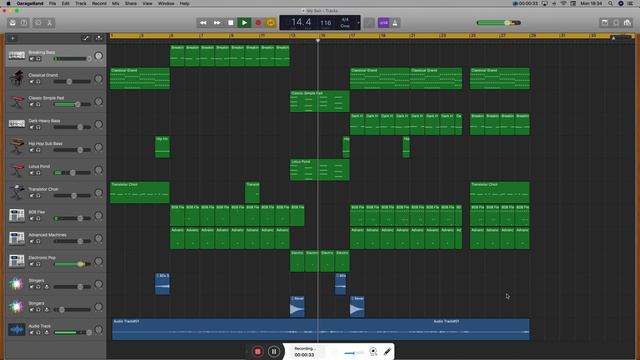Solo the Classical Grand track
This screenshot has height=360, width=640.
[x=38, y=82]
